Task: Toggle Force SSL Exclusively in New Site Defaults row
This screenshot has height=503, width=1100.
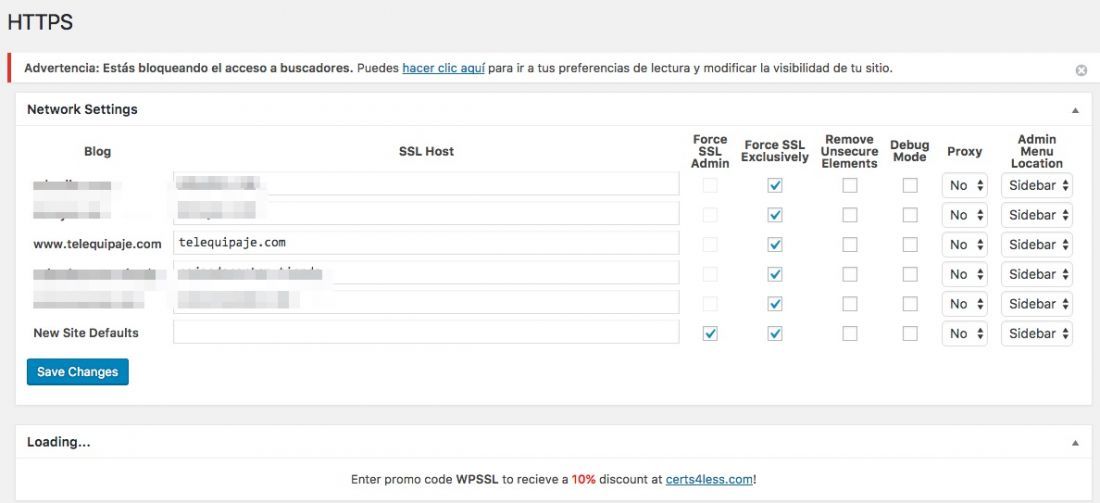Action: (774, 334)
